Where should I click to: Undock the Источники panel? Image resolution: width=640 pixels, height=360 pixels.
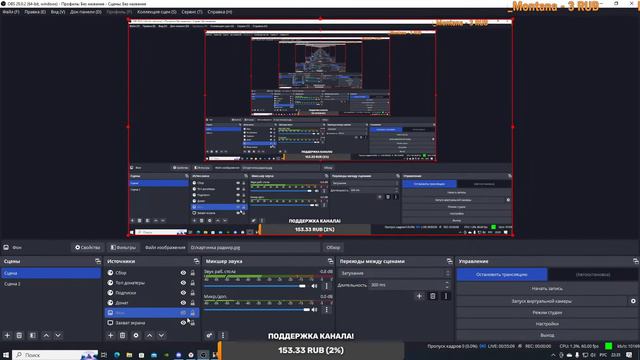tap(196, 261)
